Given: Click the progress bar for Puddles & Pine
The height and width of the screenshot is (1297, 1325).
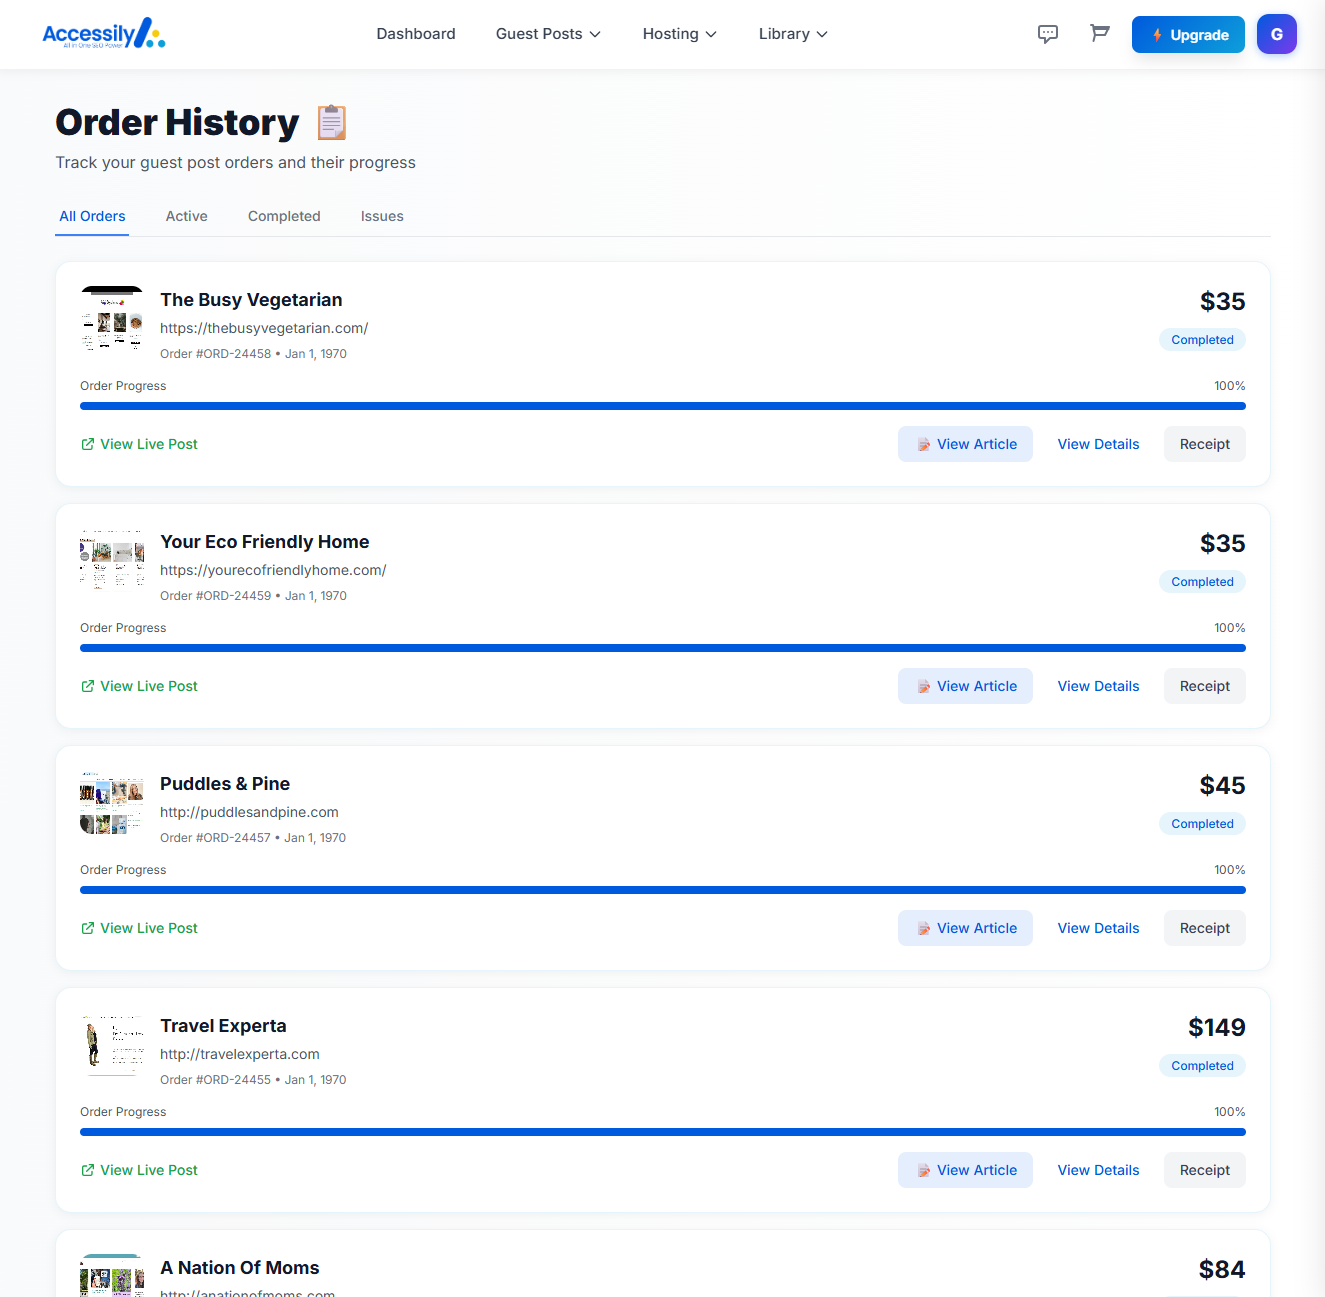Looking at the screenshot, I should click(662, 889).
